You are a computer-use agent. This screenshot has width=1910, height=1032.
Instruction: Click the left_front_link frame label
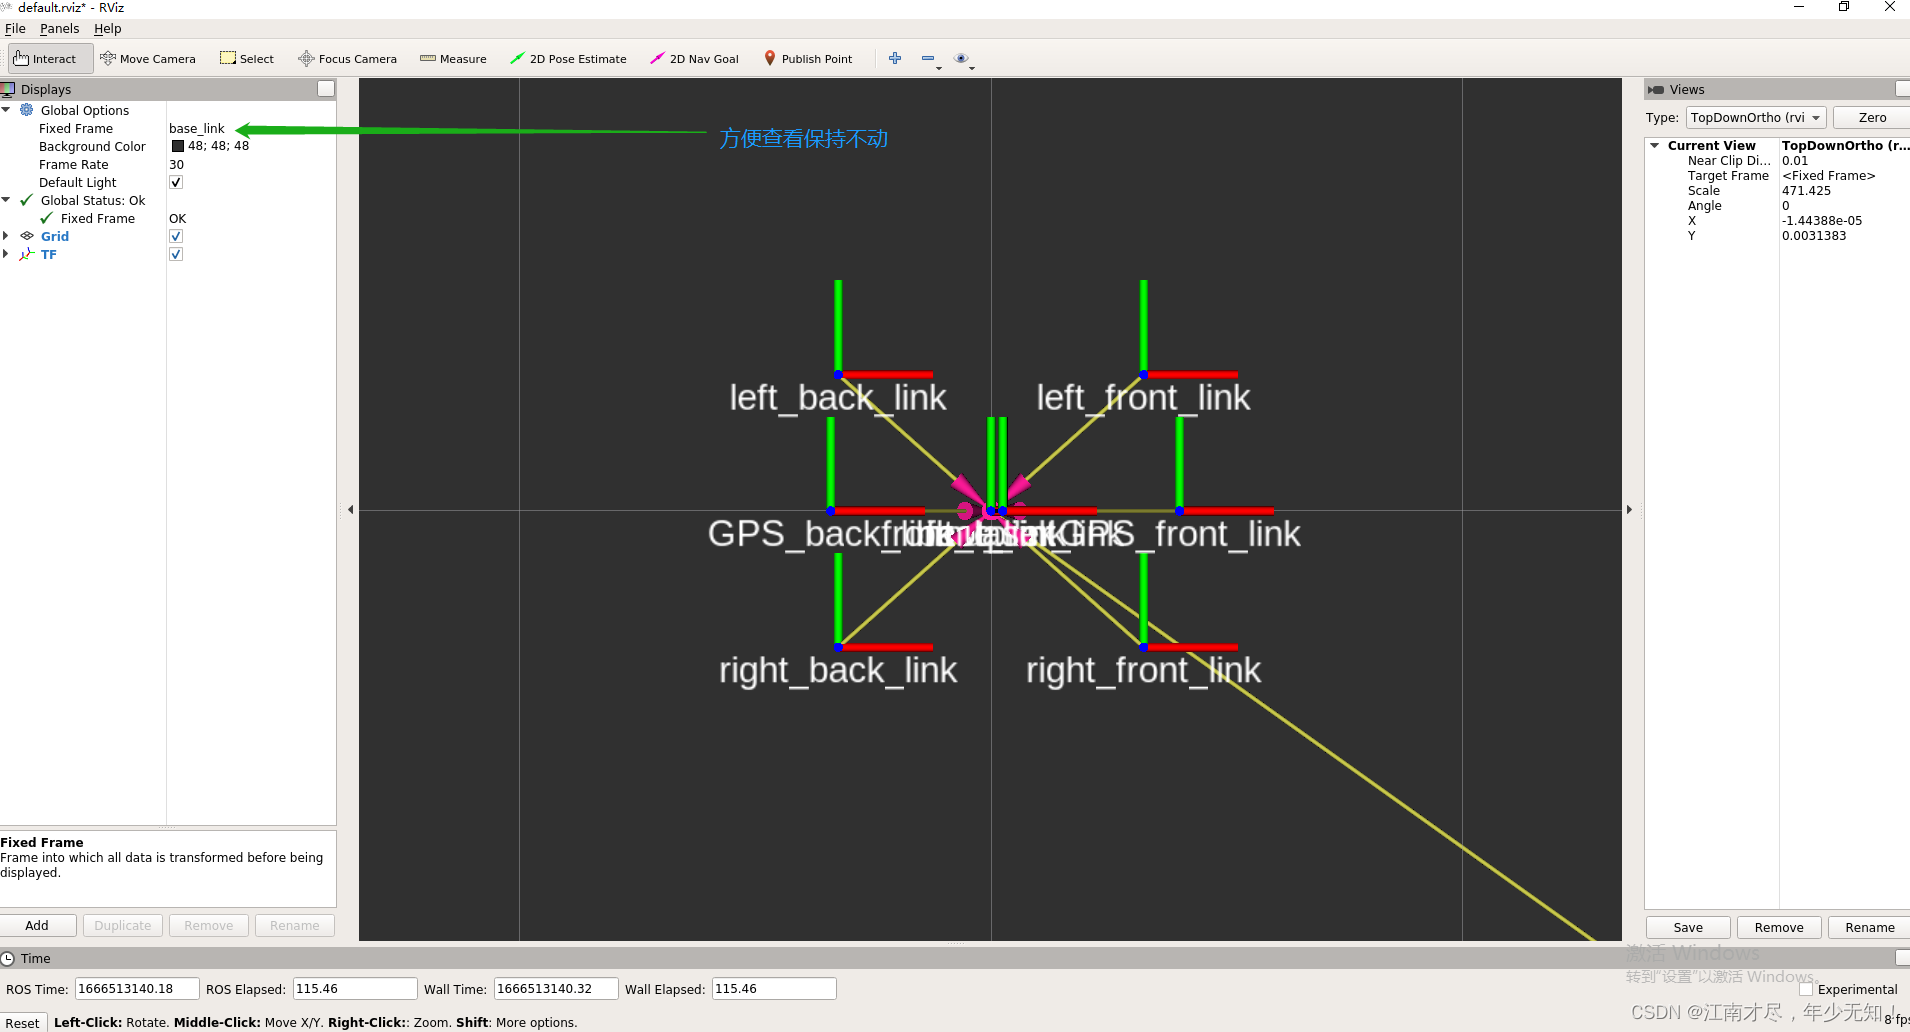pos(1143,397)
